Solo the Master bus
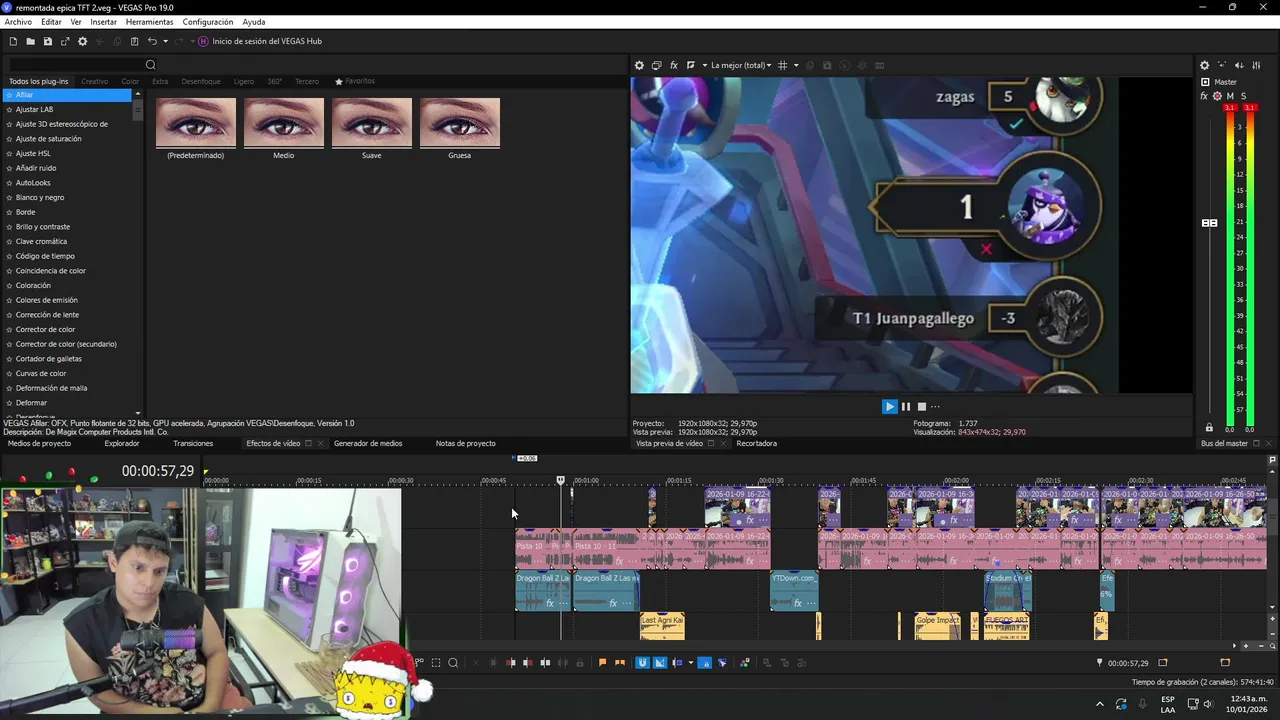Screen dimensions: 1280x720 [1243, 96]
